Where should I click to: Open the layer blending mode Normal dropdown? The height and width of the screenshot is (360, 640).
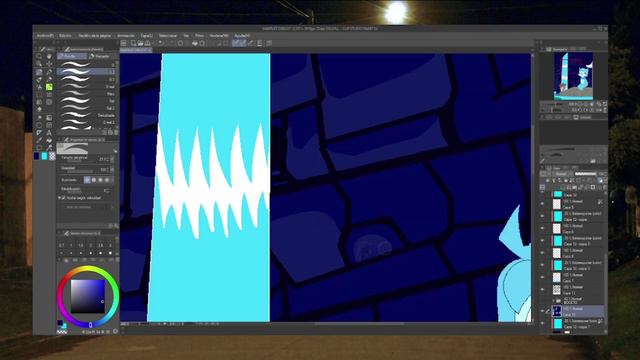point(562,174)
